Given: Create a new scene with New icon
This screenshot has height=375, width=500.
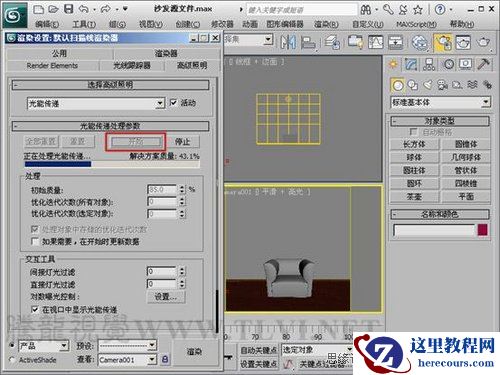Looking at the screenshot, I should [39, 9].
